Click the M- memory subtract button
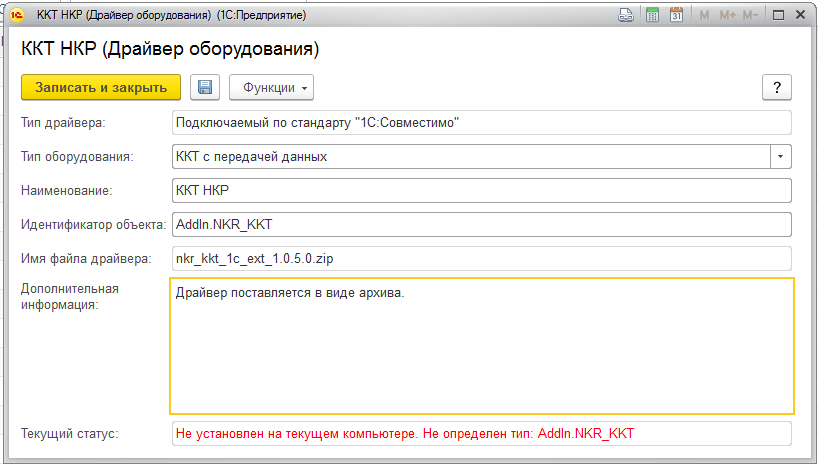Screen dimensions: 818x464 pos(751,16)
